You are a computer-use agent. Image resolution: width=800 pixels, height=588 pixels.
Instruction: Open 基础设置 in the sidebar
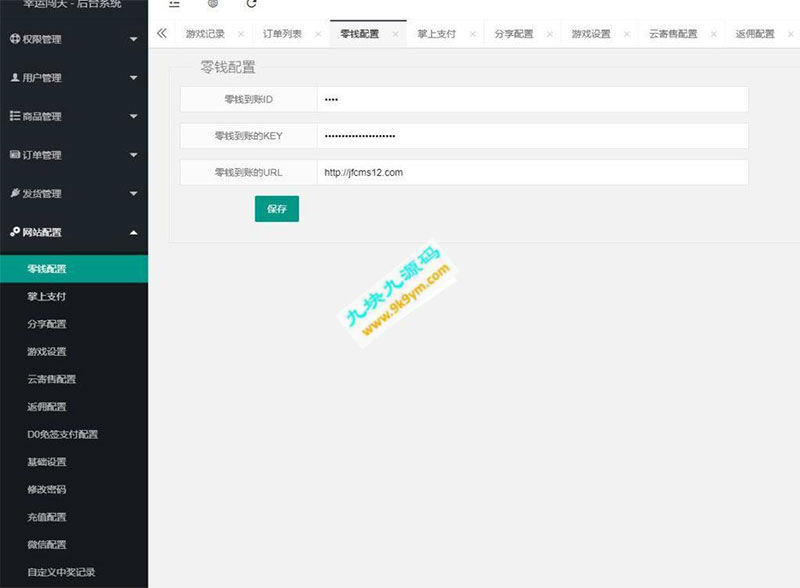pos(74,461)
